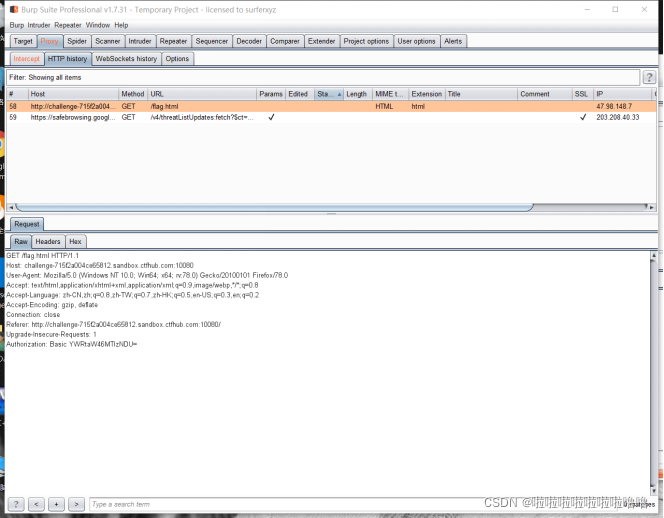Sort by the Method column header
This screenshot has width=664, height=518.
tap(133, 94)
